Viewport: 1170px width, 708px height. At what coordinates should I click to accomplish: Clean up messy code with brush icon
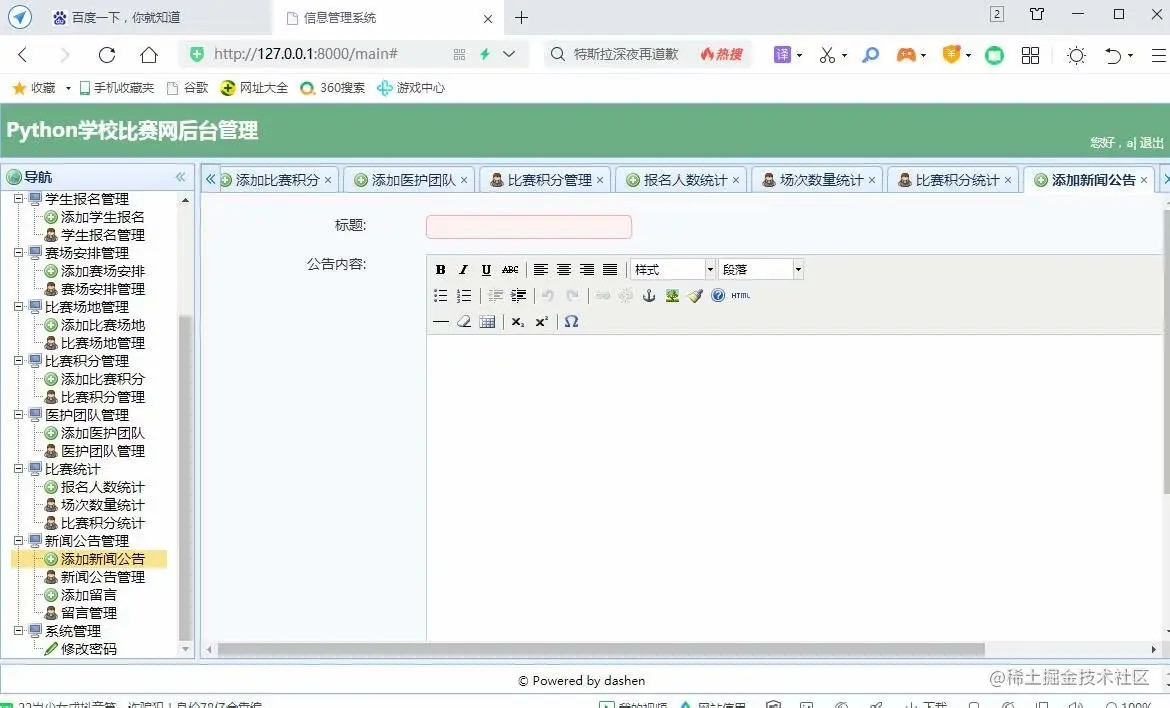695,295
